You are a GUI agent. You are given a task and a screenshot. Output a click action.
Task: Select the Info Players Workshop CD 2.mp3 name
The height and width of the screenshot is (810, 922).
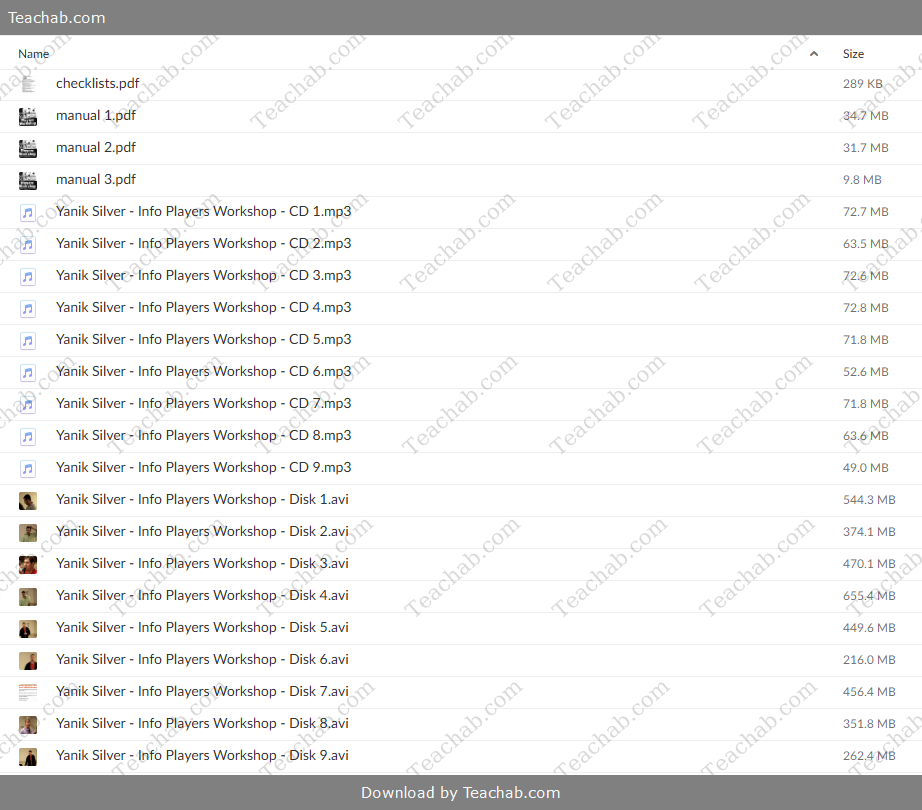[x=203, y=243]
